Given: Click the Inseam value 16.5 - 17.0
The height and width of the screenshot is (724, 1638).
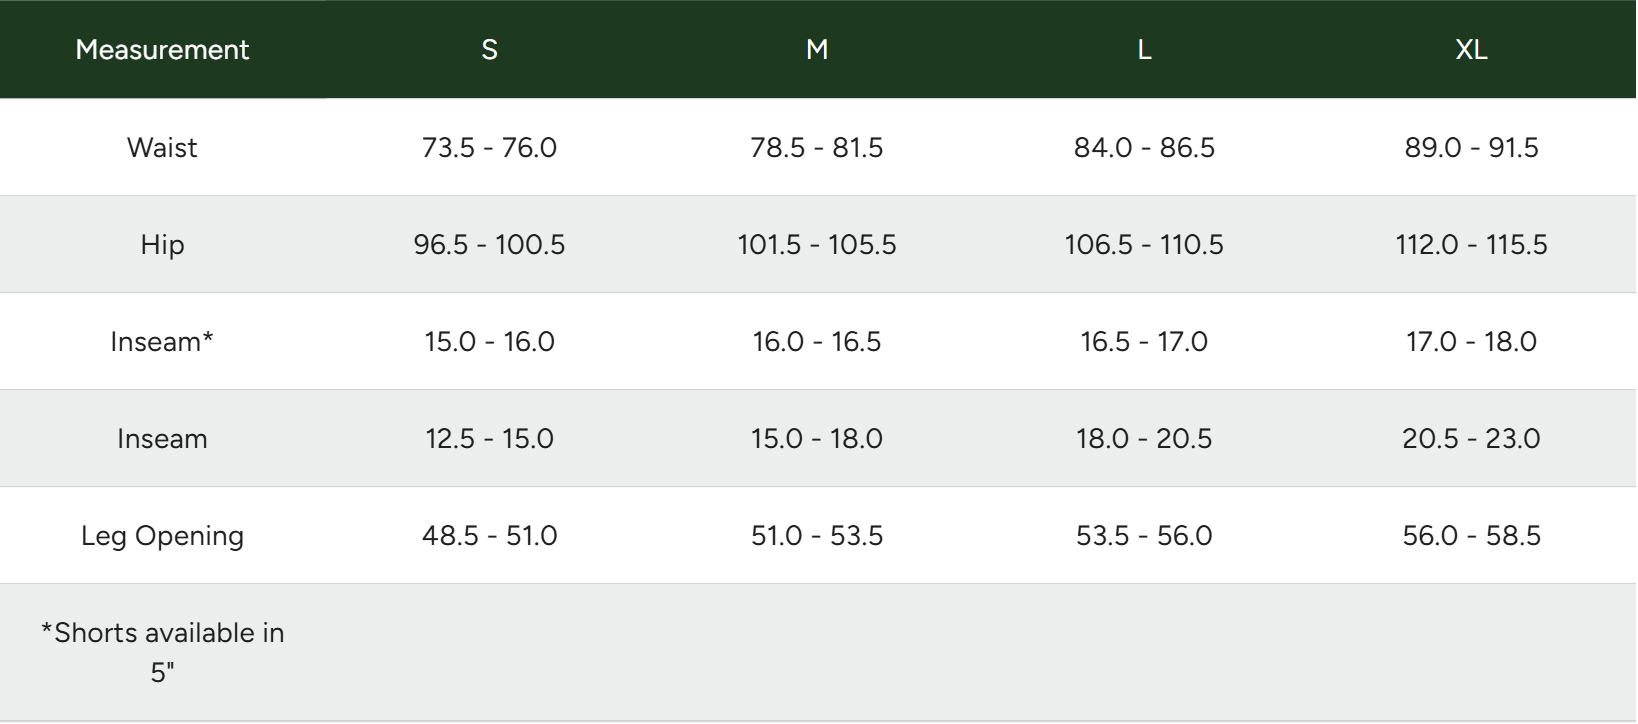Looking at the screenshot, I should (x=1144, y=342).
